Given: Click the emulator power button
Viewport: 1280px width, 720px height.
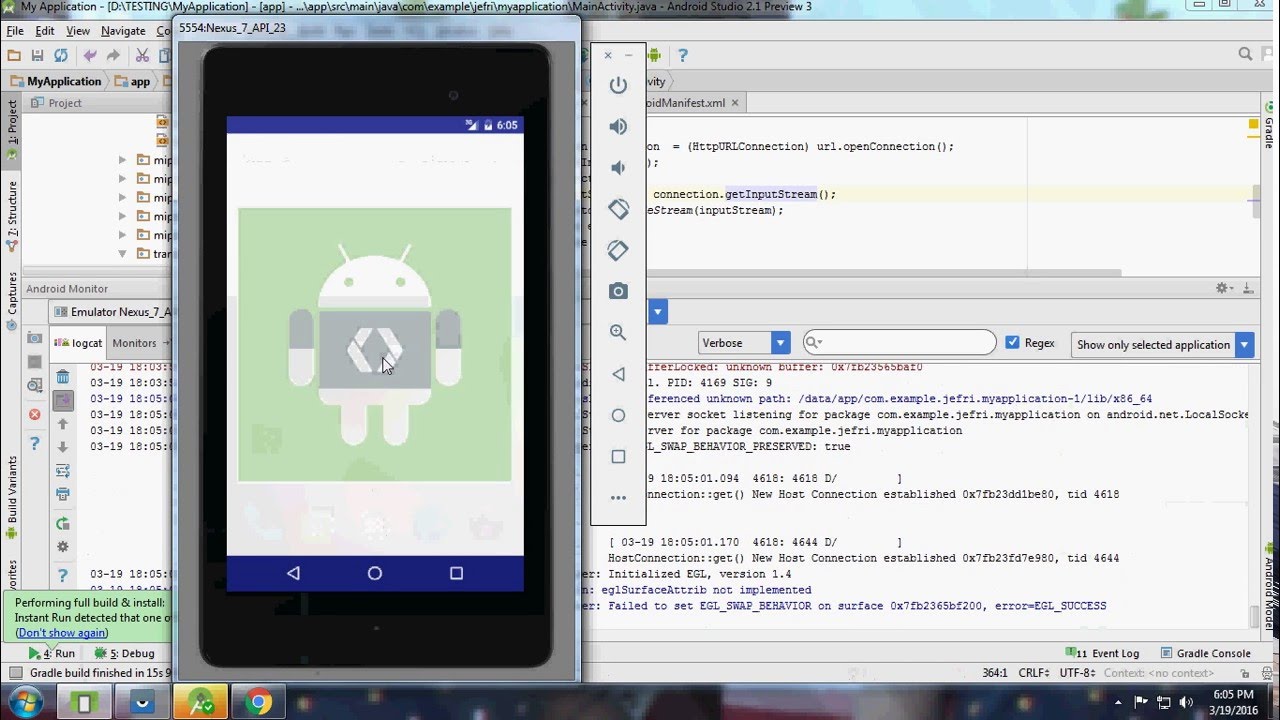Looking at the screenshot, I should pos(618,86).
